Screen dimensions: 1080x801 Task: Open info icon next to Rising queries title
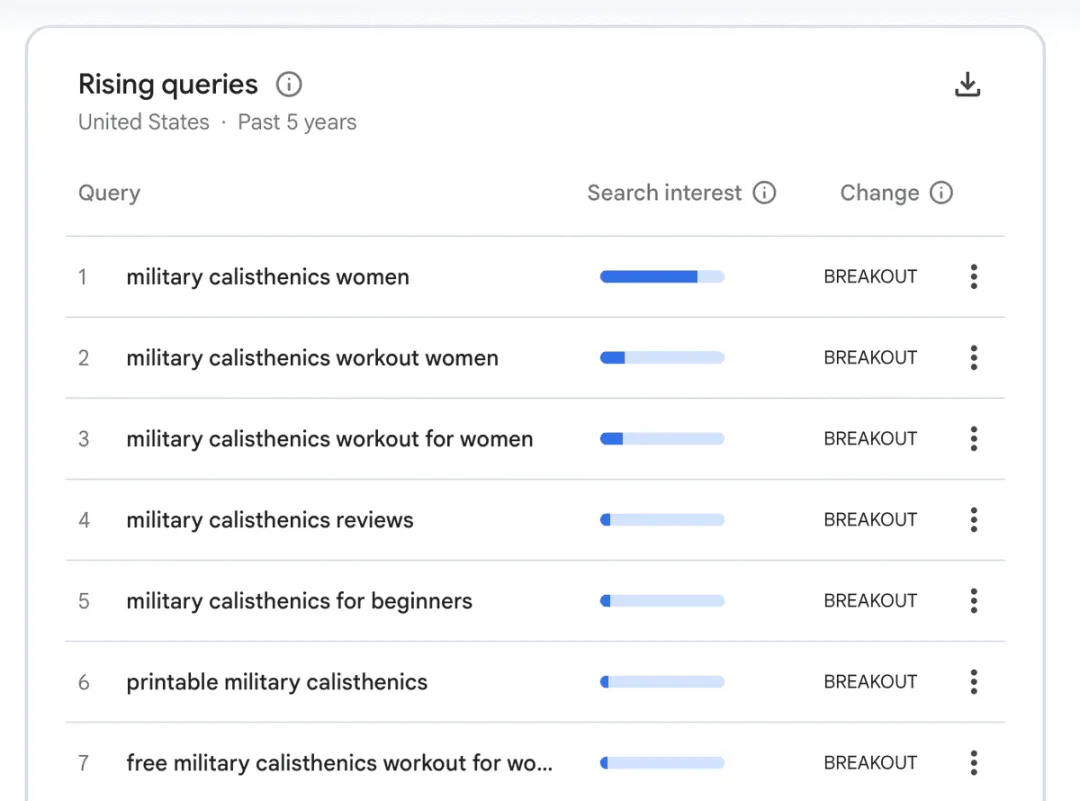click(289, 85)
